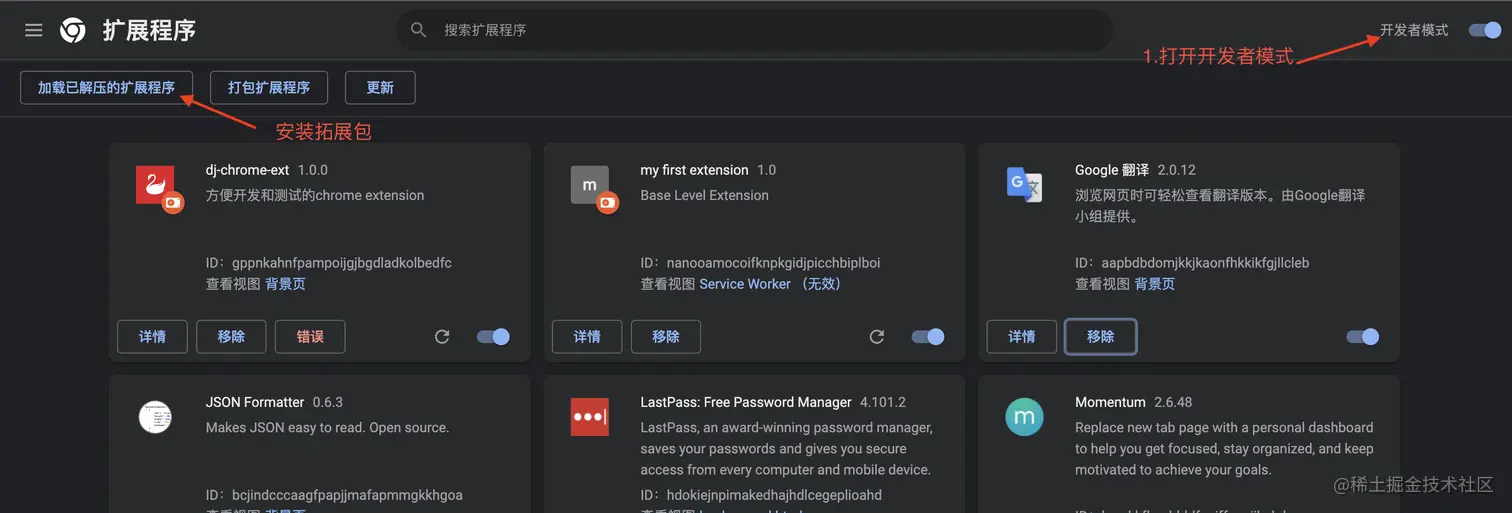Click the Momentum name text

point(1110,402)
